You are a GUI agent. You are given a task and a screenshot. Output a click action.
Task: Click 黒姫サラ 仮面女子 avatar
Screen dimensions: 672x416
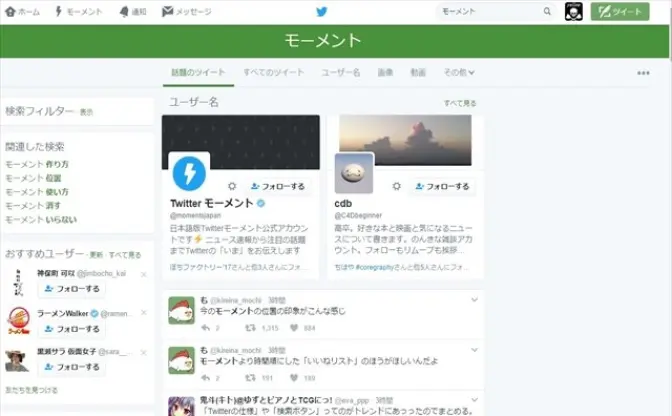pos(17,361)
